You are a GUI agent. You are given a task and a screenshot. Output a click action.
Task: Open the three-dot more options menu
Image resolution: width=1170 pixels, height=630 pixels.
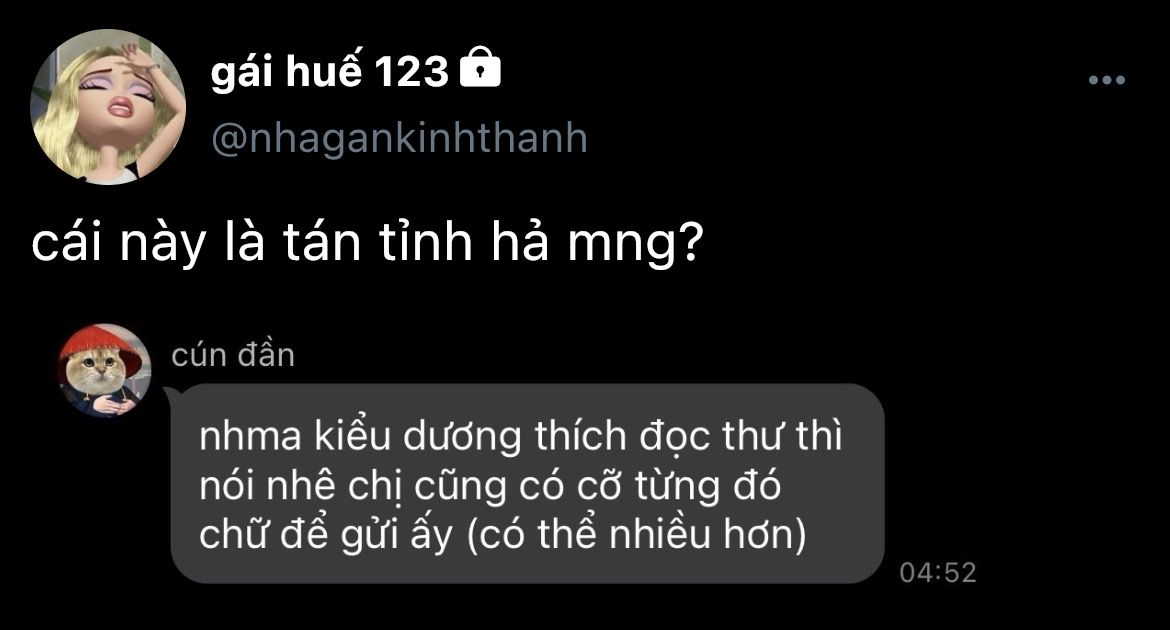1106,80
